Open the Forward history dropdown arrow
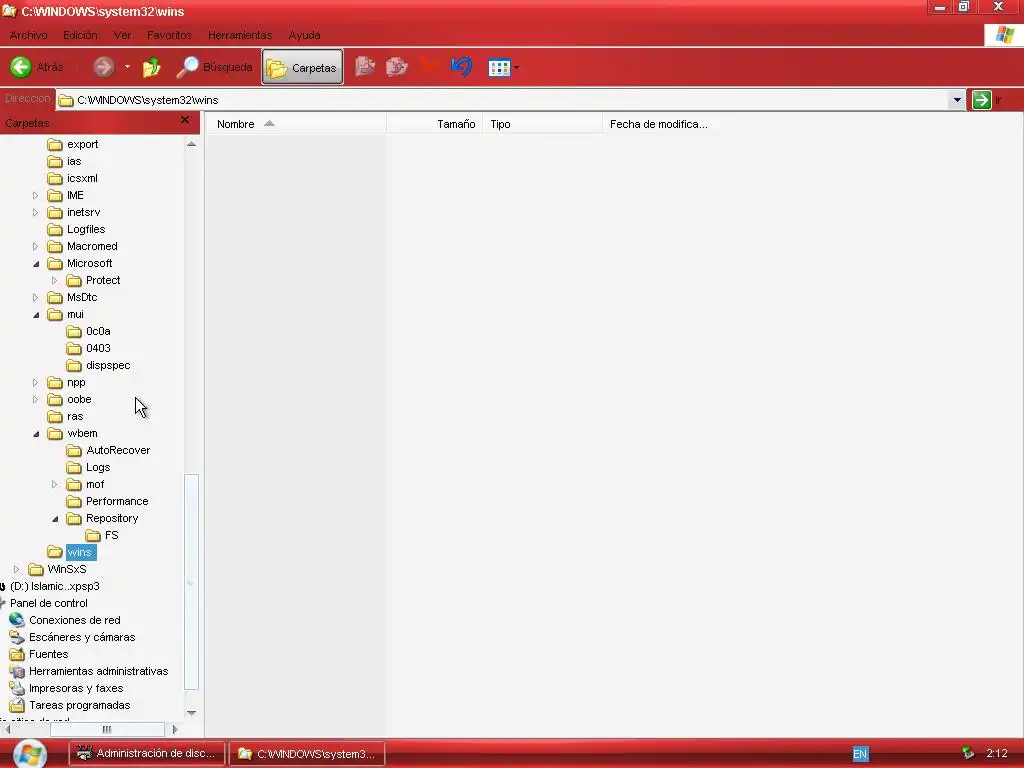The image size is (1024, 768). [127, 67]
